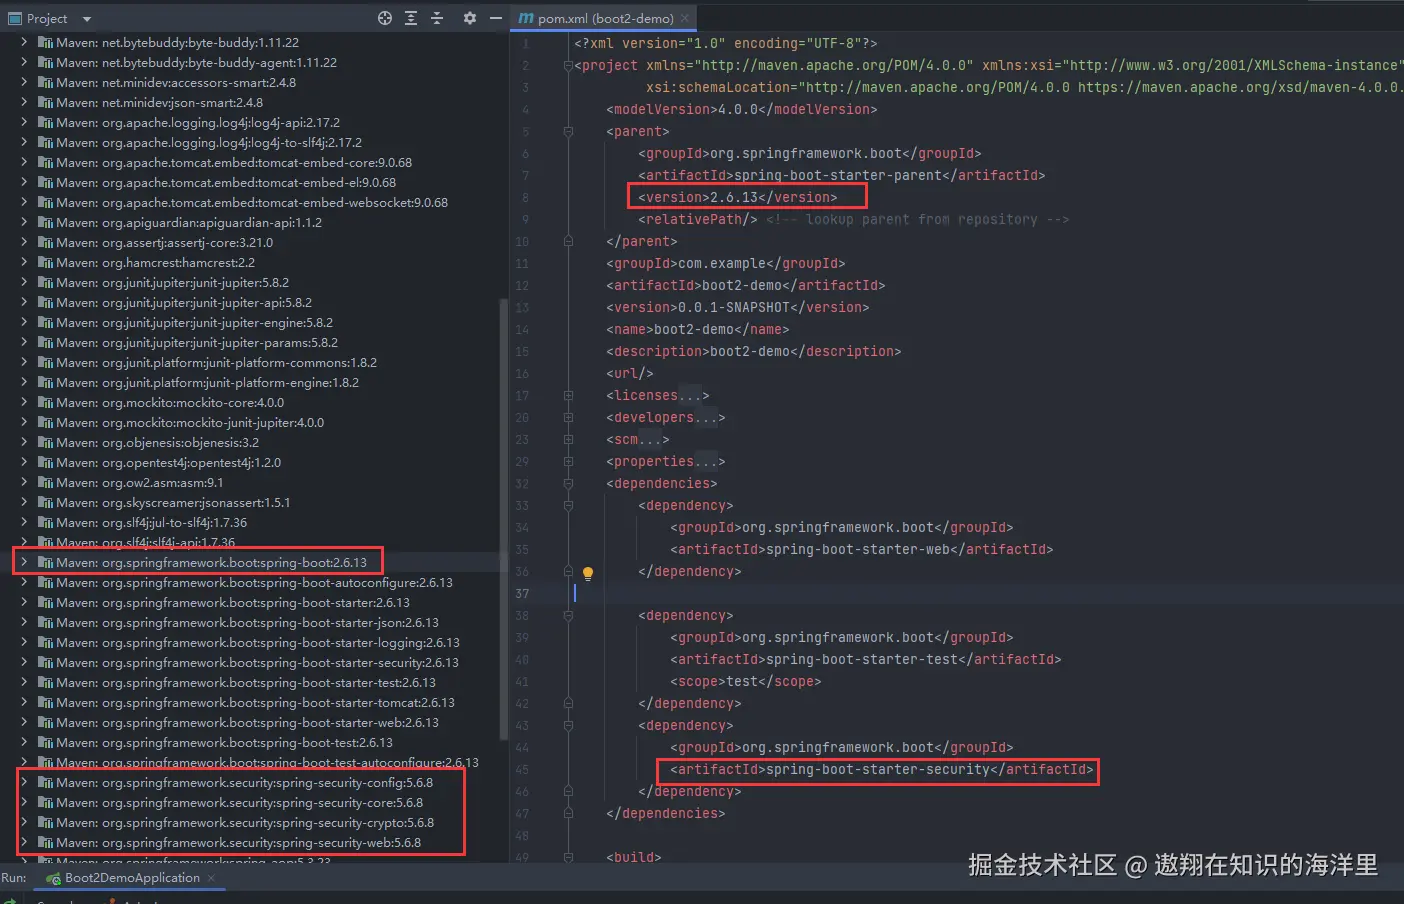Expand the apiguardian-api:1.1.2 node
The image size is (1404, 904).
pyautogui.click(x=24, y=223)
